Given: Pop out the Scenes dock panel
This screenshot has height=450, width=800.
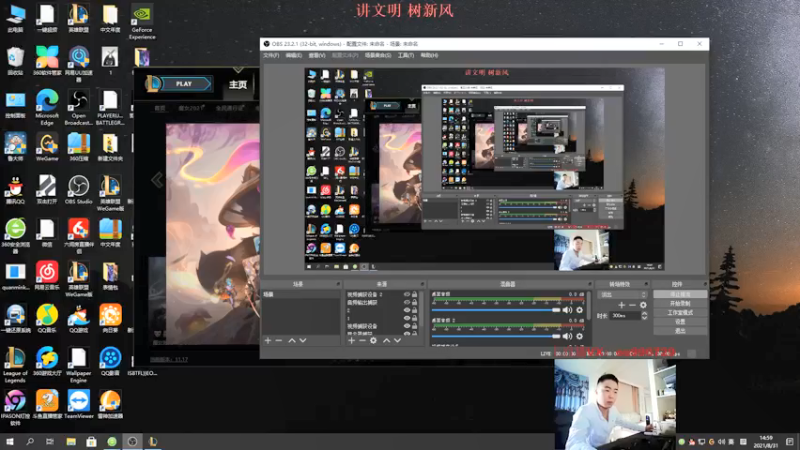Looking at the screenshot, I should [x=338, y=284].
